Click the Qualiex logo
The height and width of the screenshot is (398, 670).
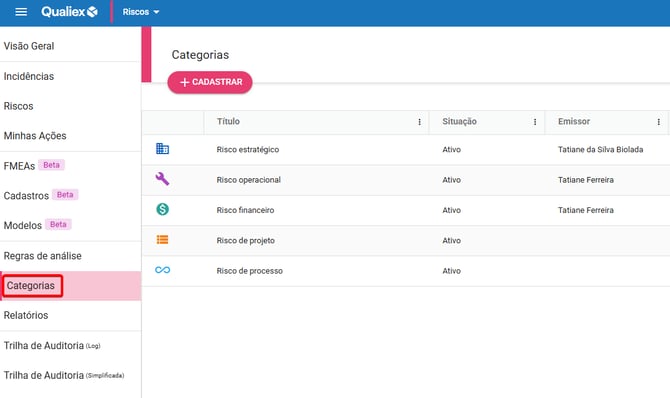(69, 12)
